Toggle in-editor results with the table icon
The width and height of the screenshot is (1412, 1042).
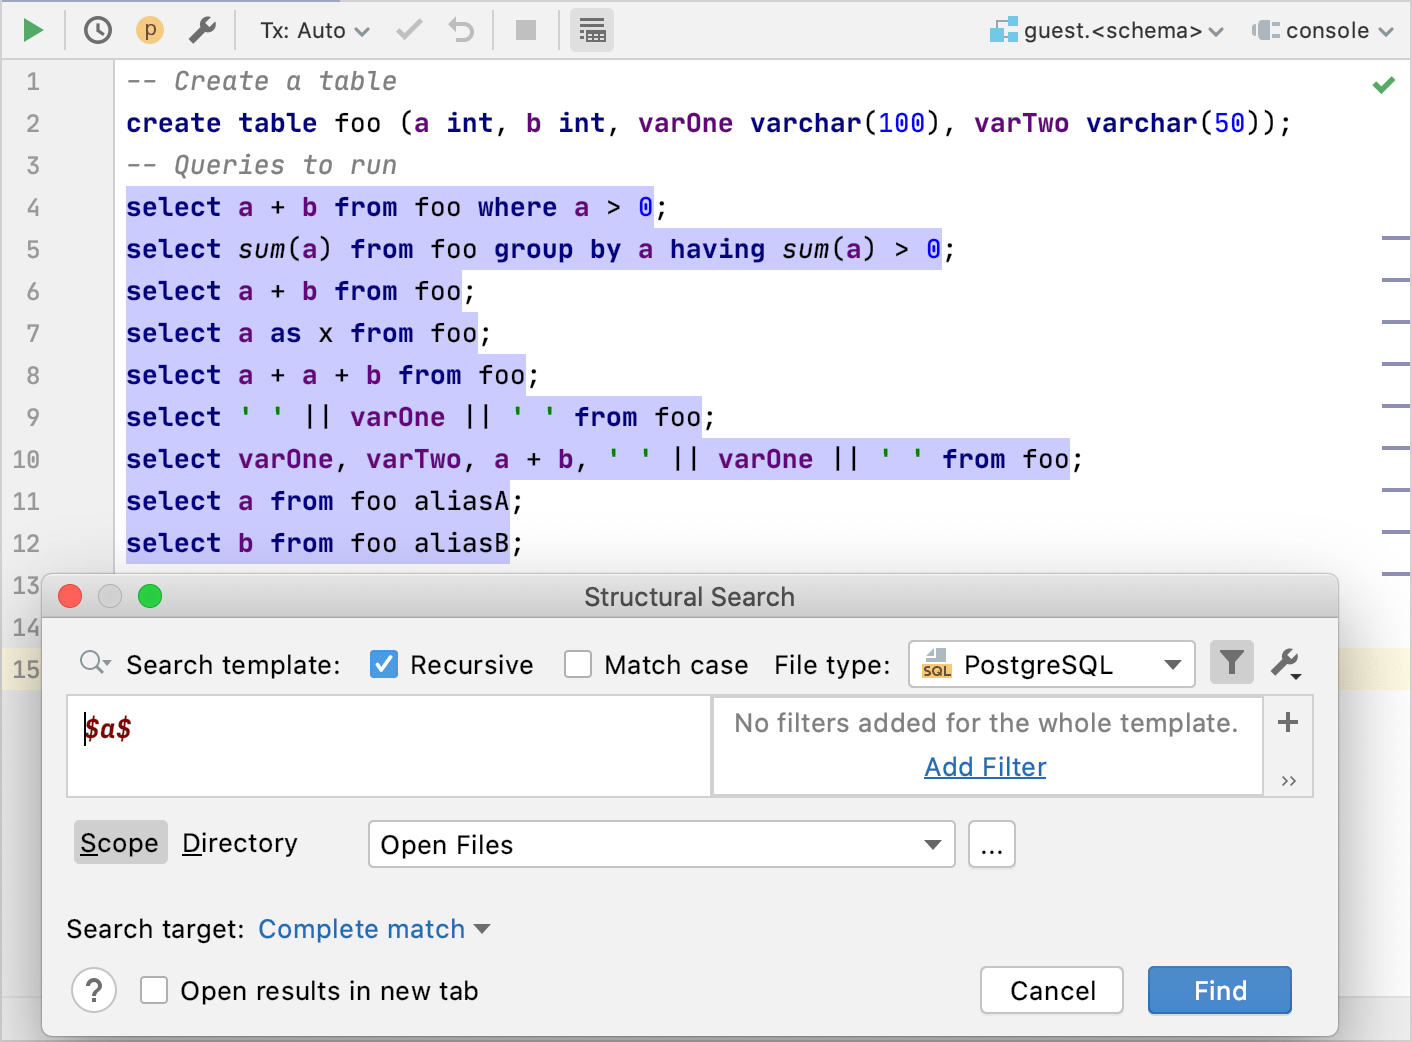[x=591, y=29]
